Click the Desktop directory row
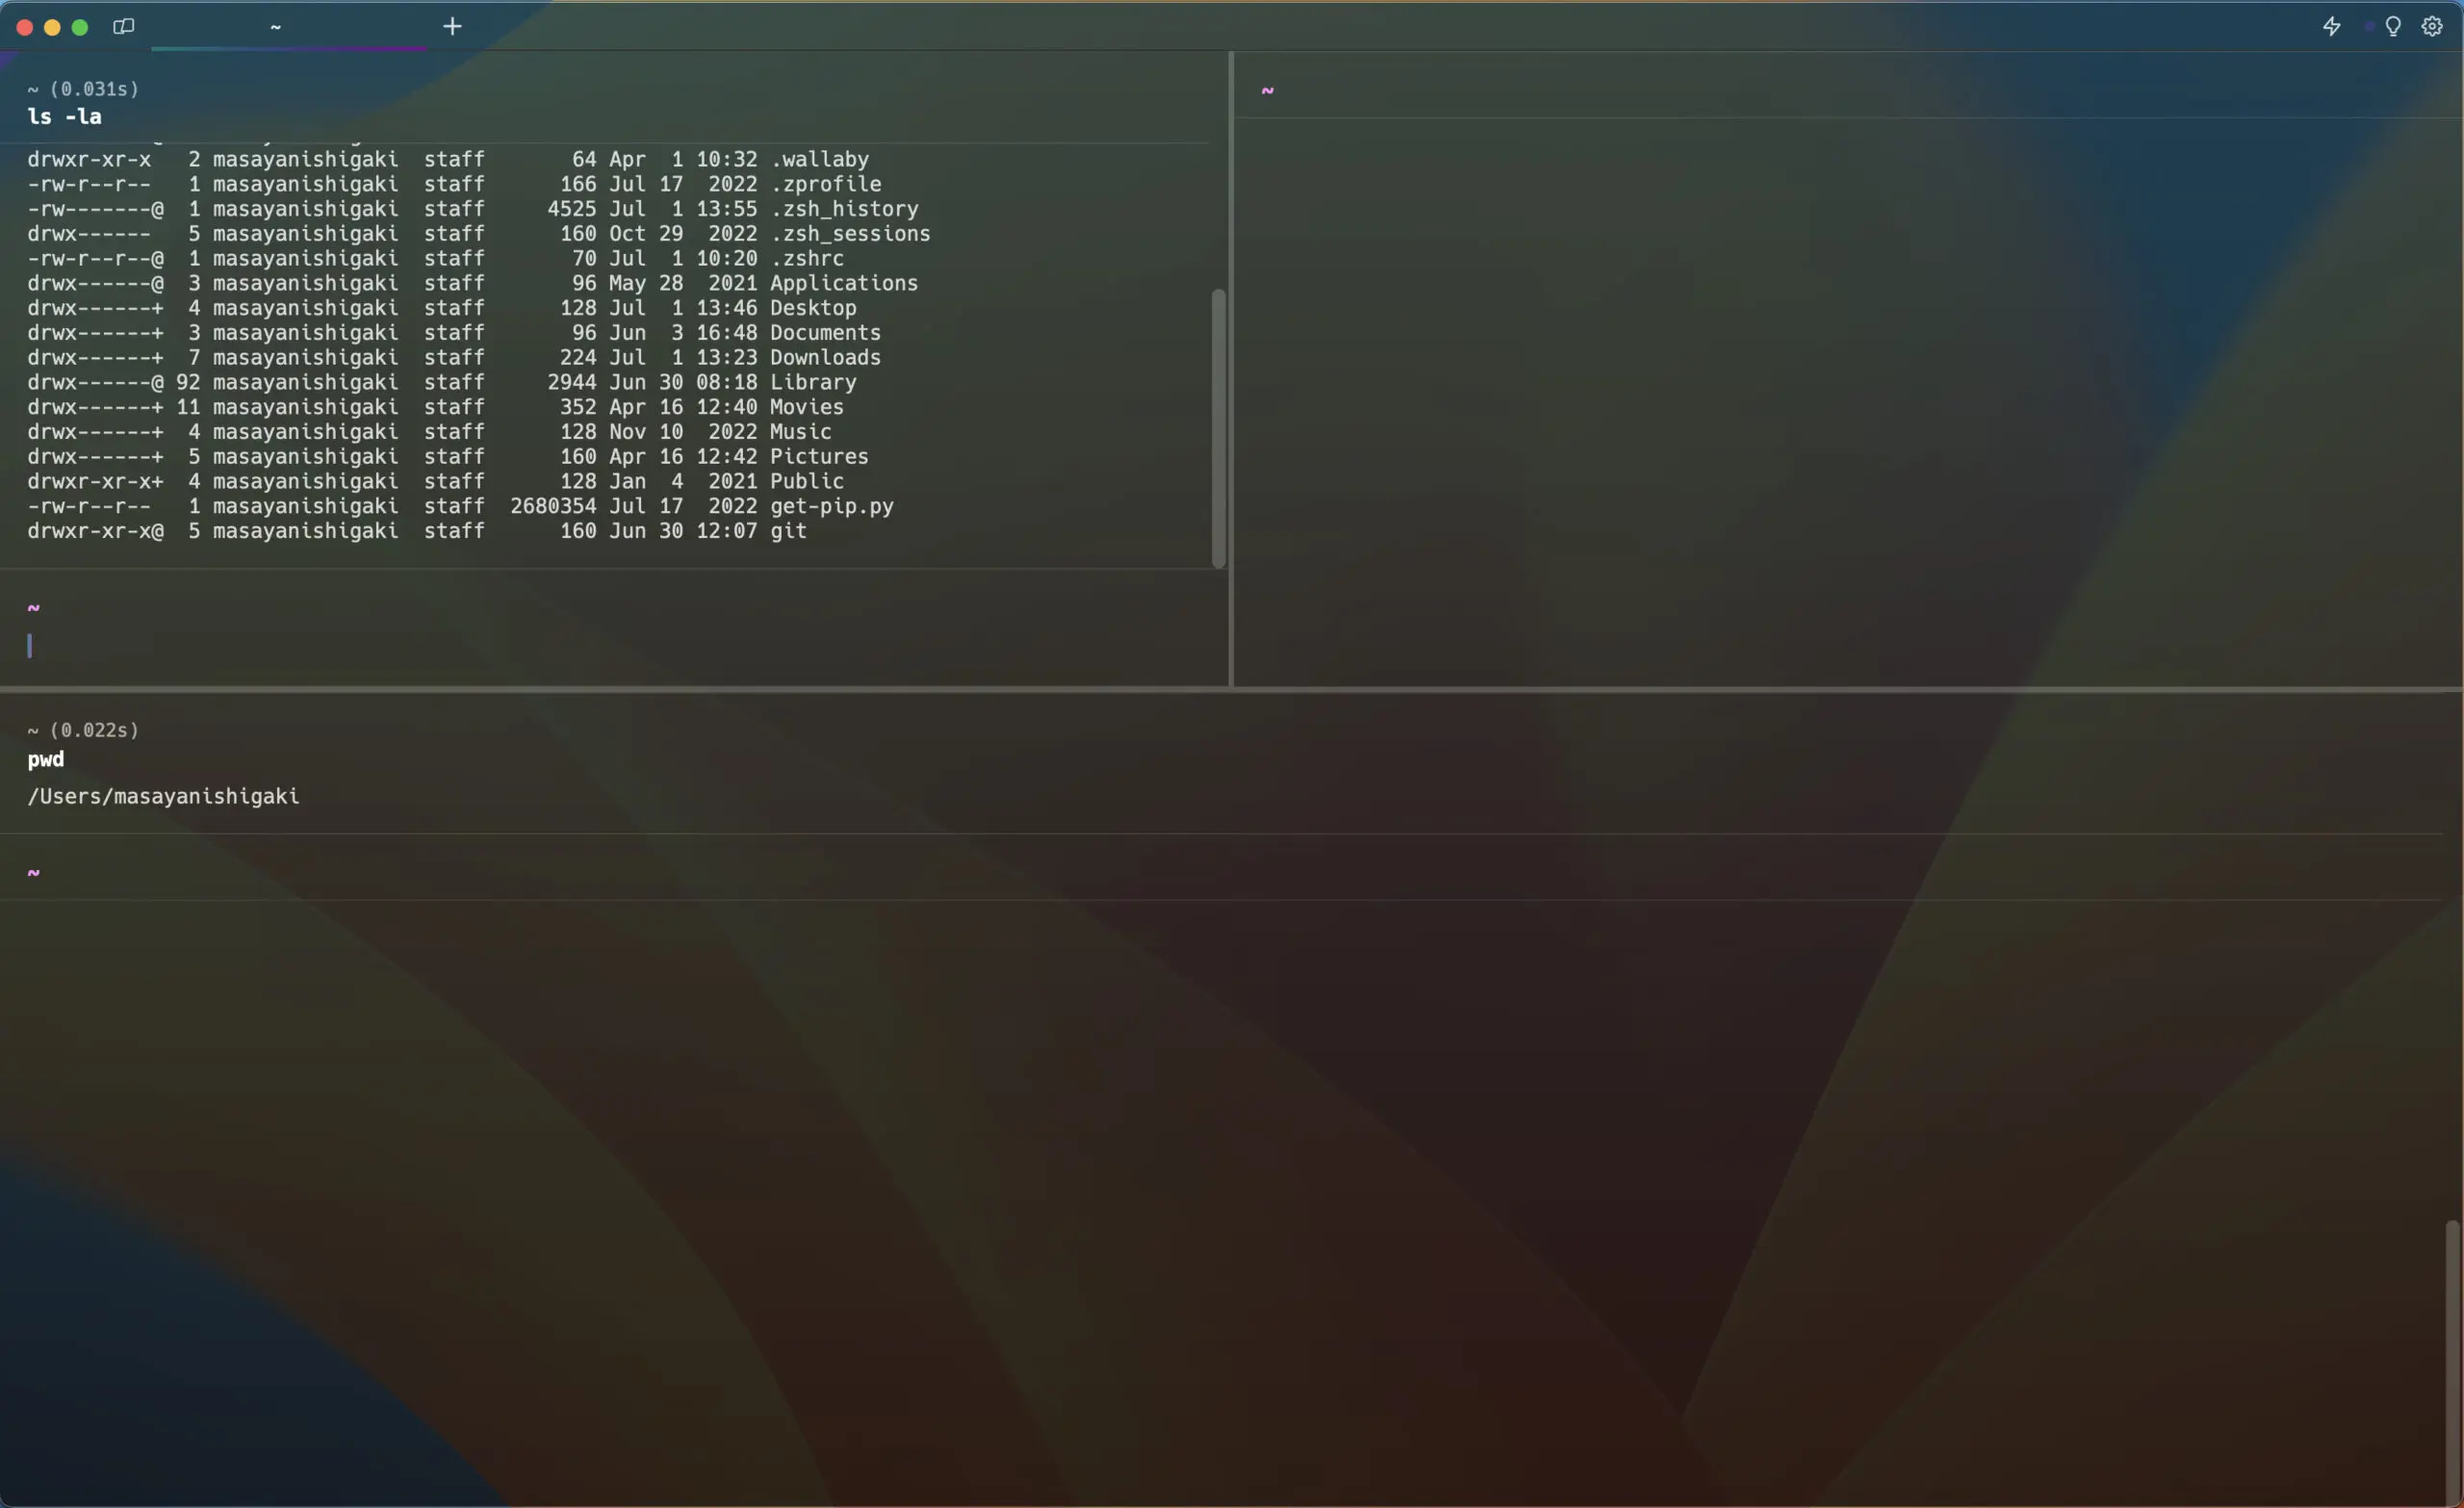Image resolution: width=2464 pixels, height=1508 pixels. [442, 308]
